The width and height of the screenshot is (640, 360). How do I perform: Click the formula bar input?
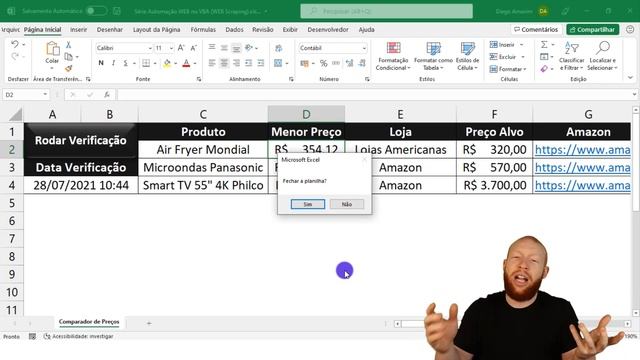pos(376,95)
